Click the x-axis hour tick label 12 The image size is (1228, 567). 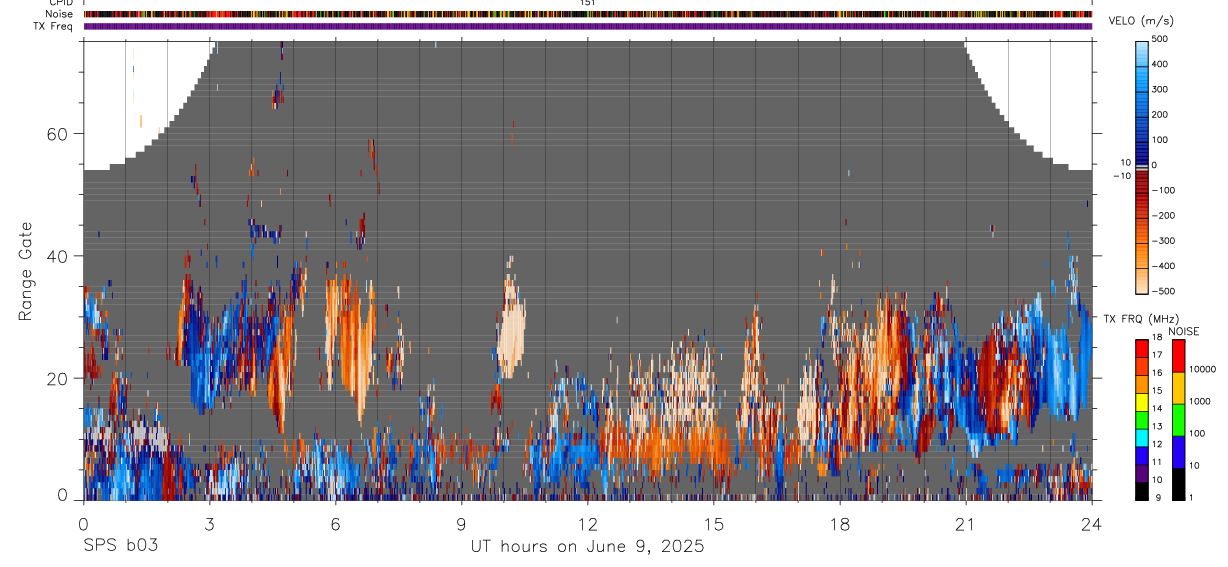coord(587,523)
